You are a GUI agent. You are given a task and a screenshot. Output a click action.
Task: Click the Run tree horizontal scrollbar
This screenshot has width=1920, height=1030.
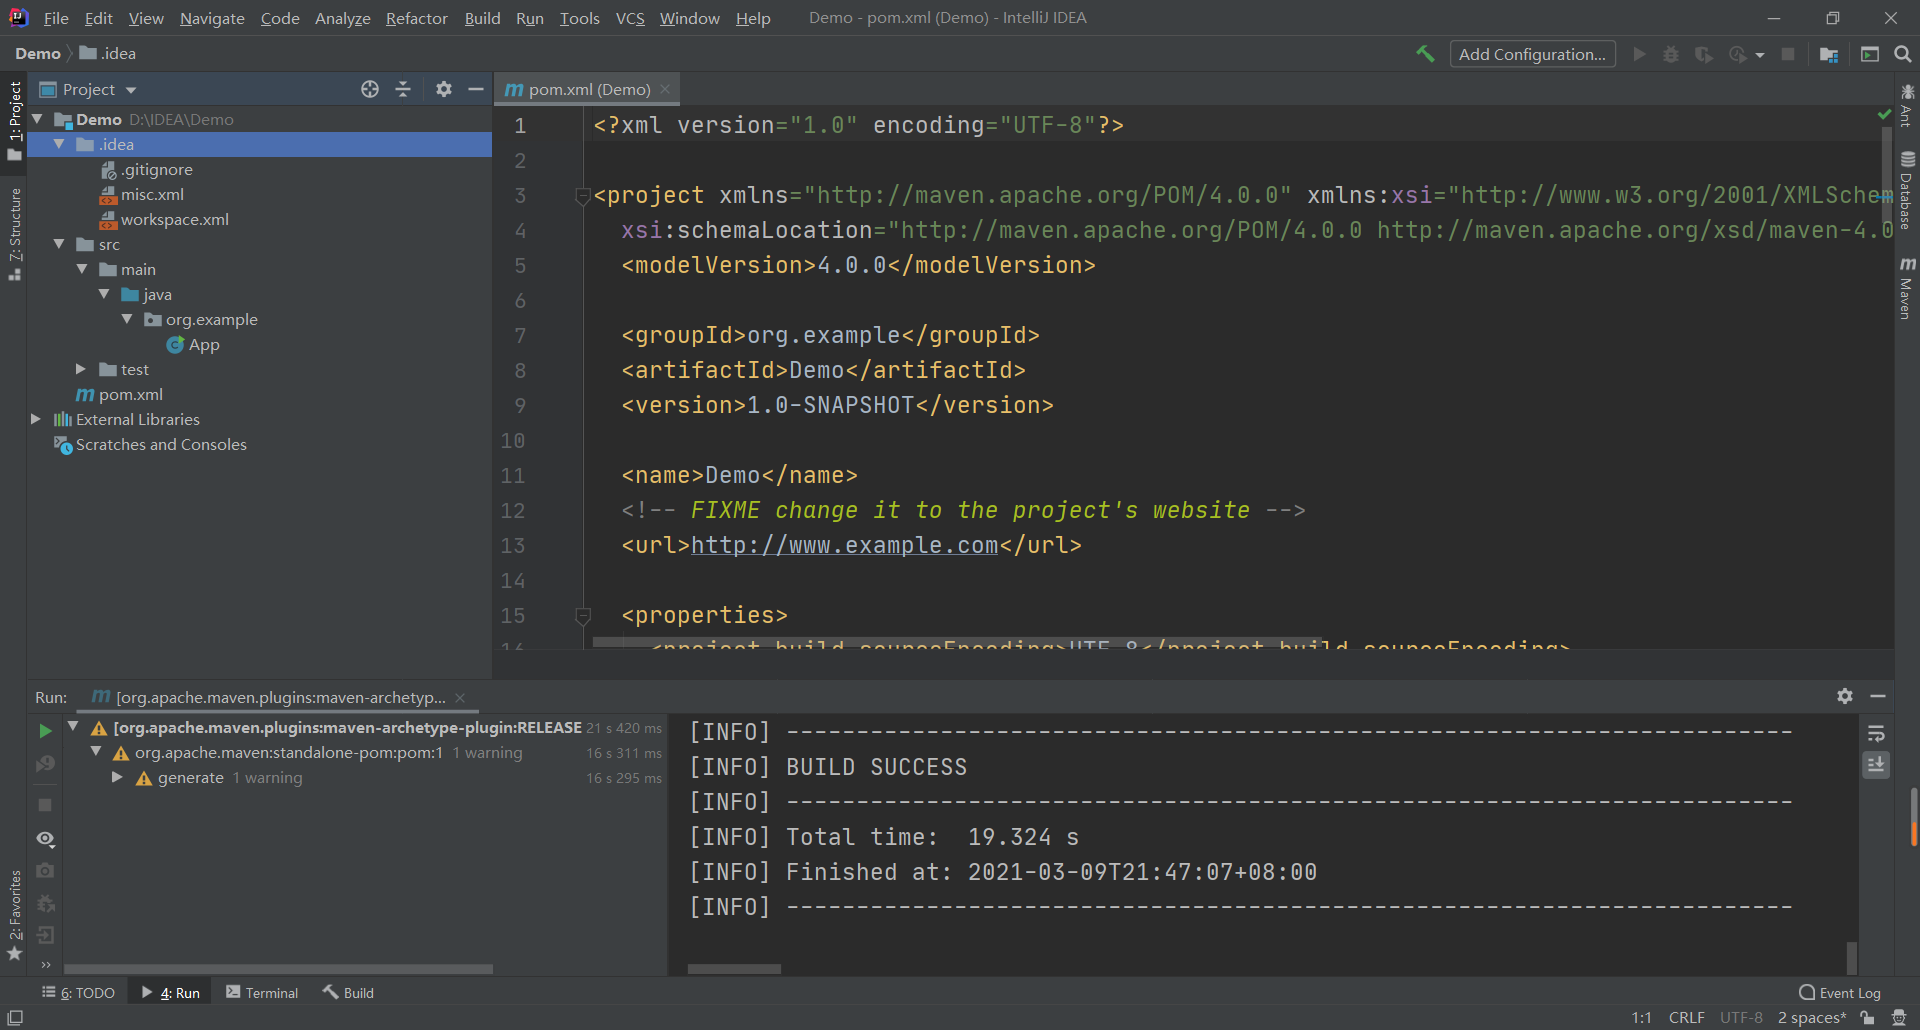278,969
